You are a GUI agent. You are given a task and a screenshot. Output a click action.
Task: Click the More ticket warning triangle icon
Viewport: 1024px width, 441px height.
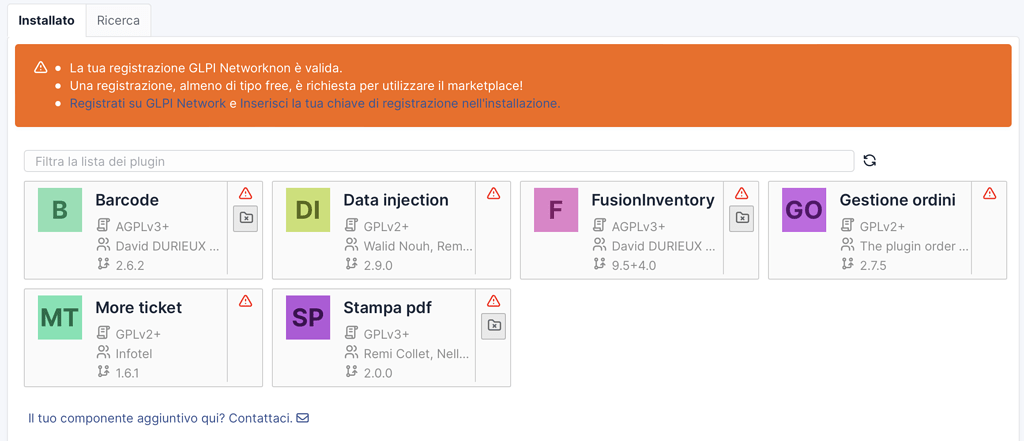click(245, 302)
